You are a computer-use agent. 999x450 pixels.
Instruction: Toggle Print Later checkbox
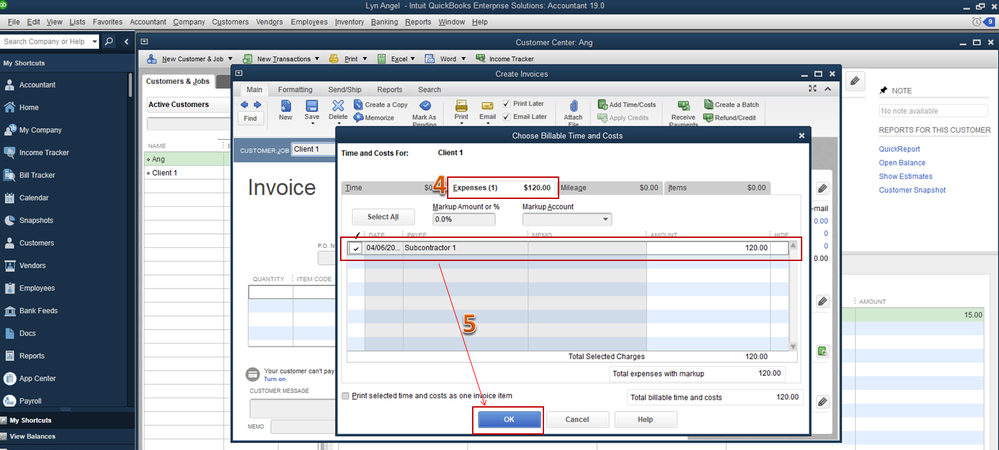pyautogui.click(x=507, y=104)
